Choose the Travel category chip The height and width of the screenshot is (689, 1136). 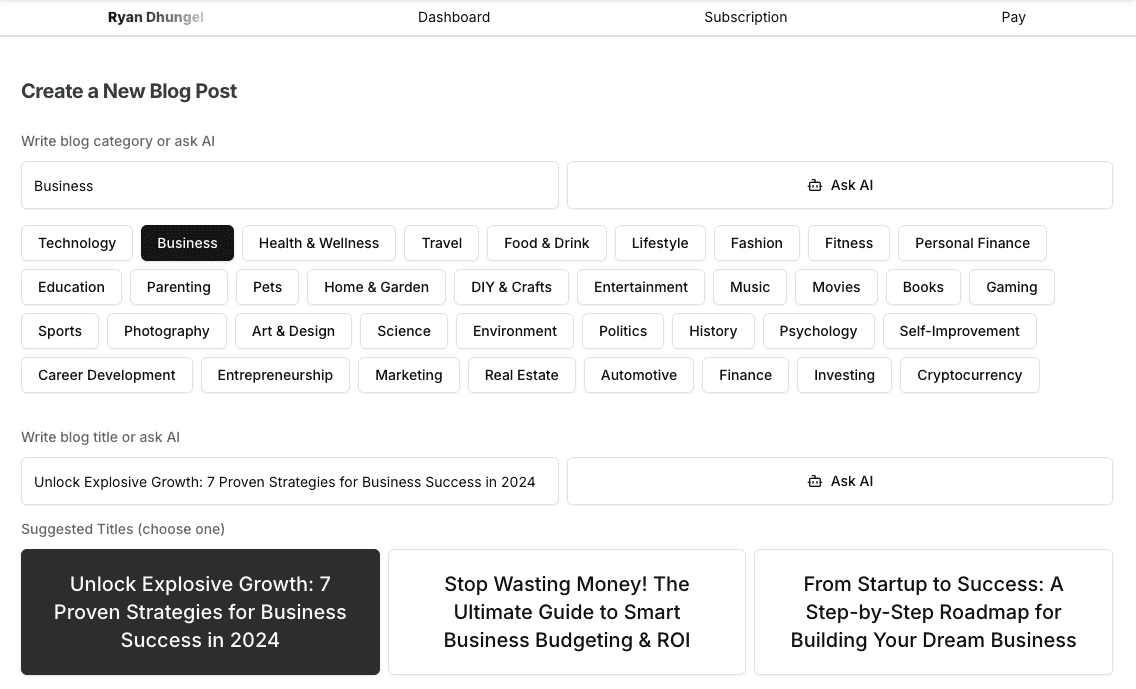(442, 243)
